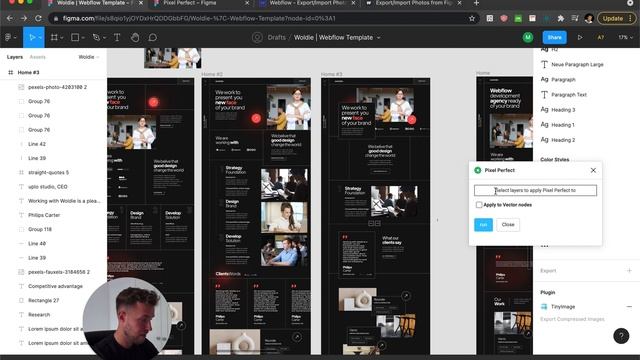The width and height of the screenshot is (640, 360).
Task: Click the Run button in Pixel Perfect
Action: click(x=483, y=225)
